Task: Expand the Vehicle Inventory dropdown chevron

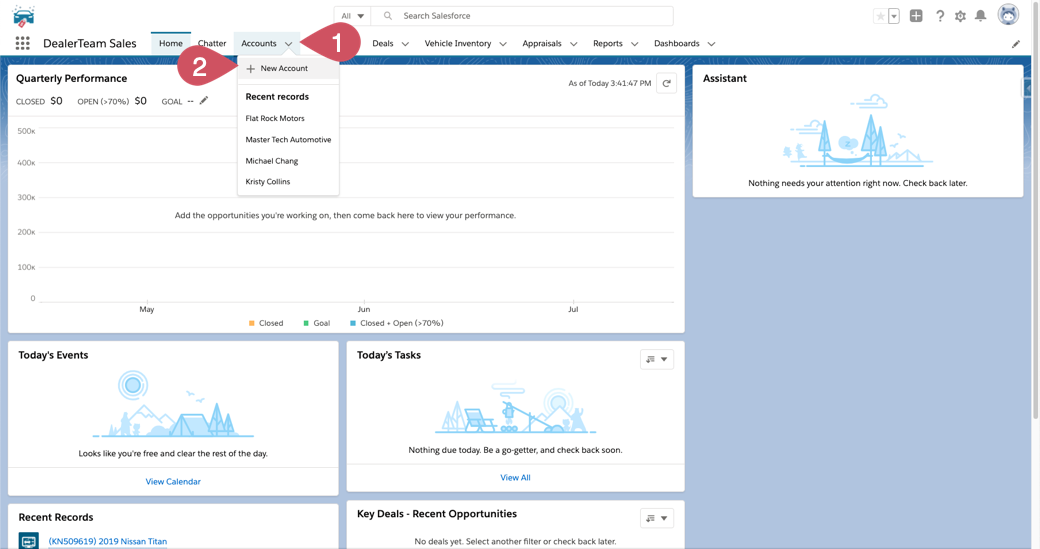Action: 503,44
